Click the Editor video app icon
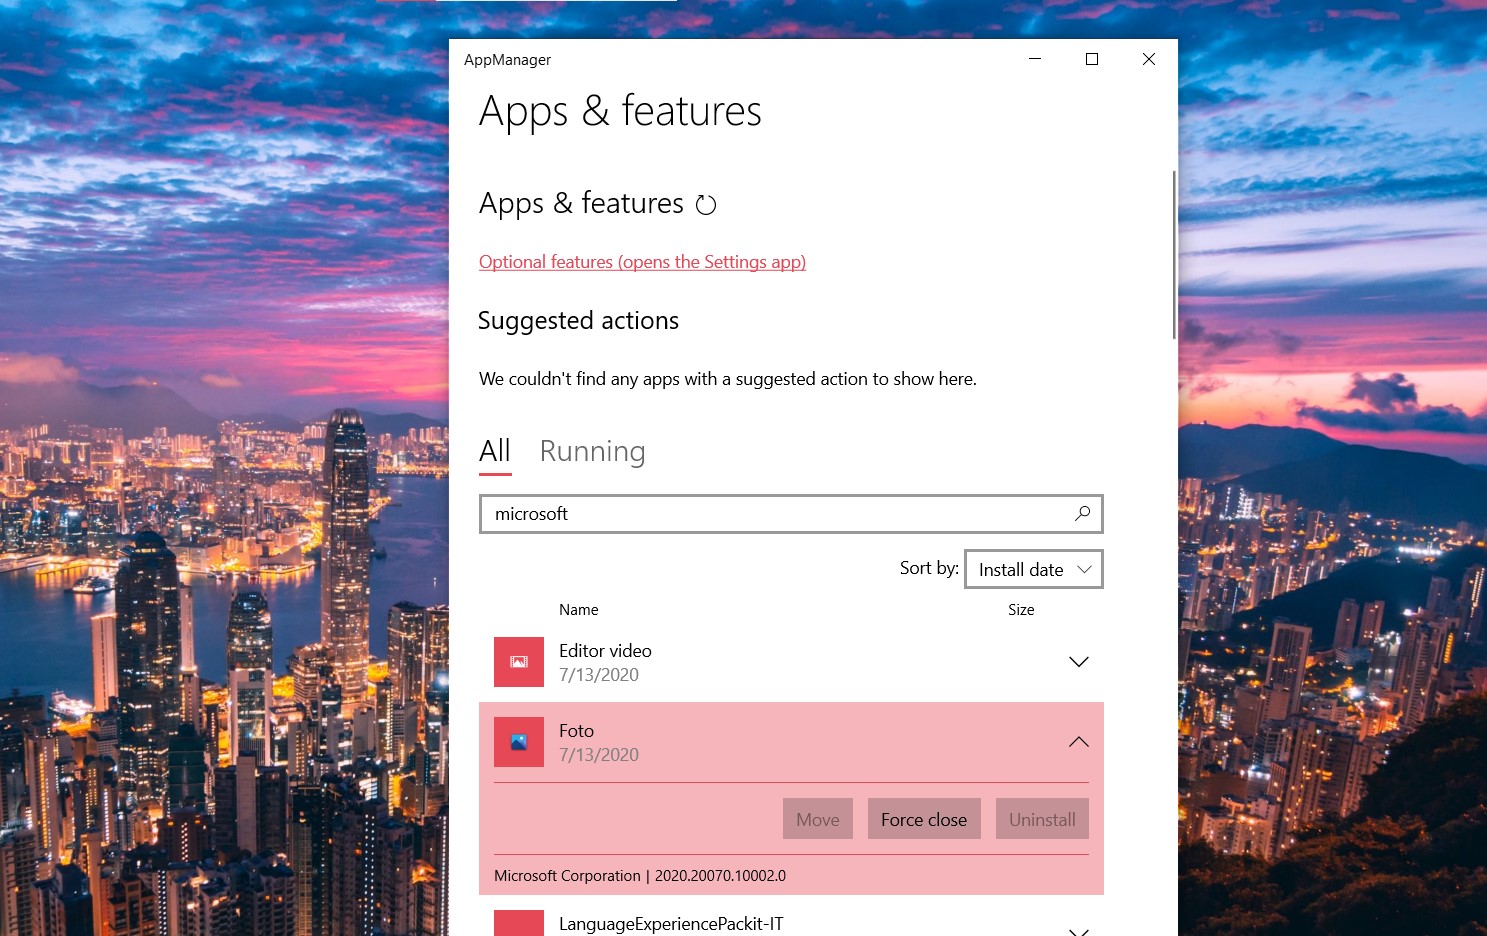The height and width of the screenshot is (936, 1487). pyautogui.click(x=519, y=662)
